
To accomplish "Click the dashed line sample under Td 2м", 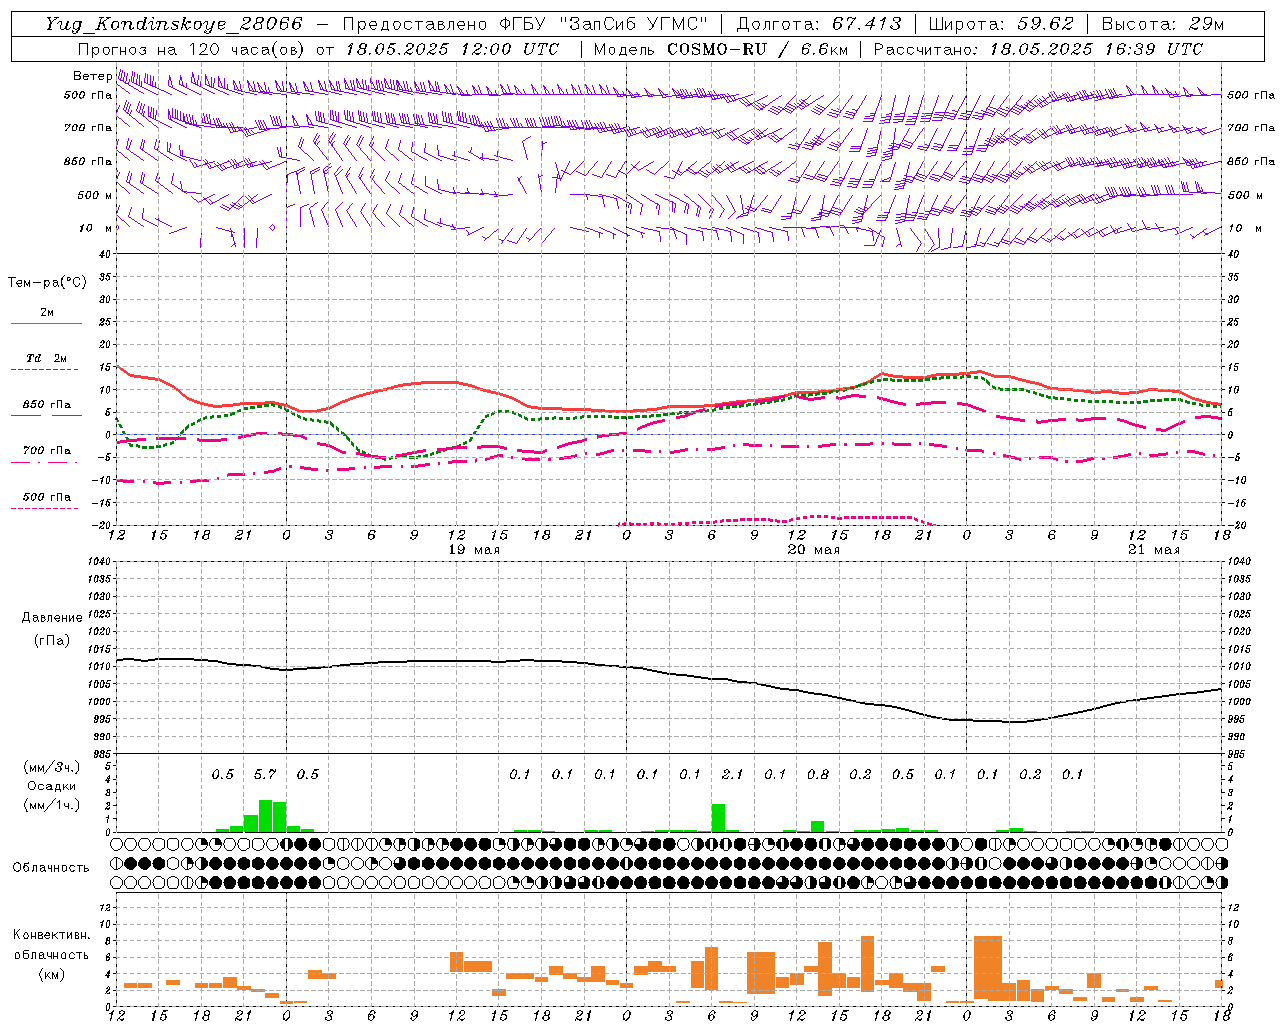I will point(46,370).
